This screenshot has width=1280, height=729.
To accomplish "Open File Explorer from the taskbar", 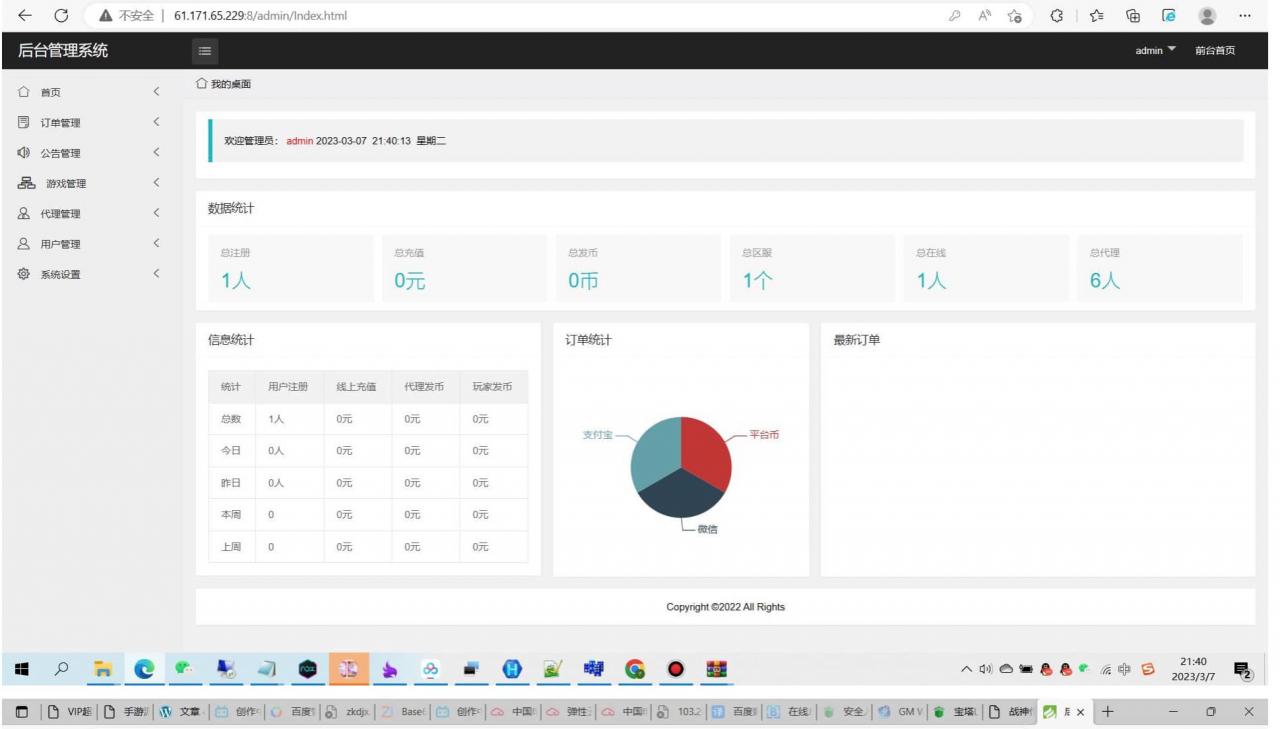I will click(x=103, y=670).
